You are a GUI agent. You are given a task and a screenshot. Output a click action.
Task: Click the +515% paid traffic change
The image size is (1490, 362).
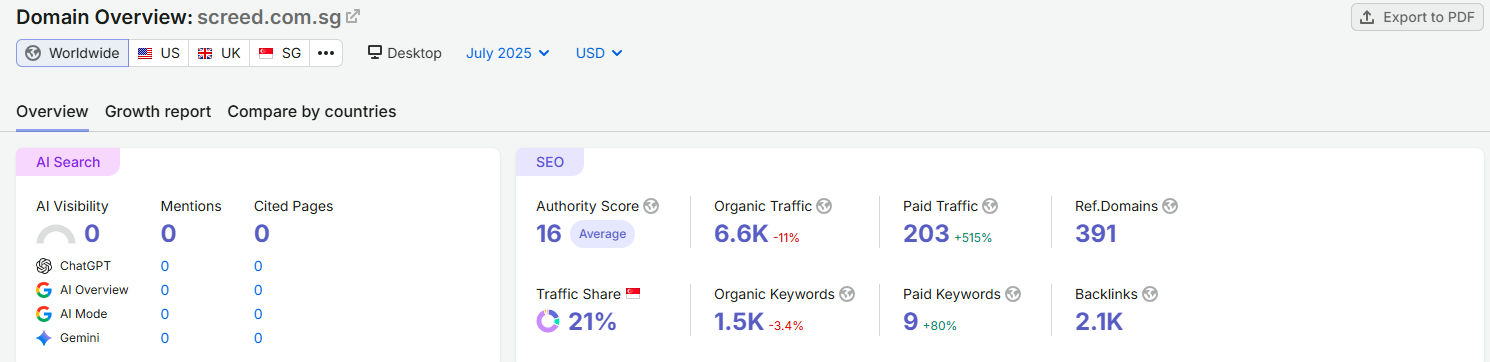973,238
